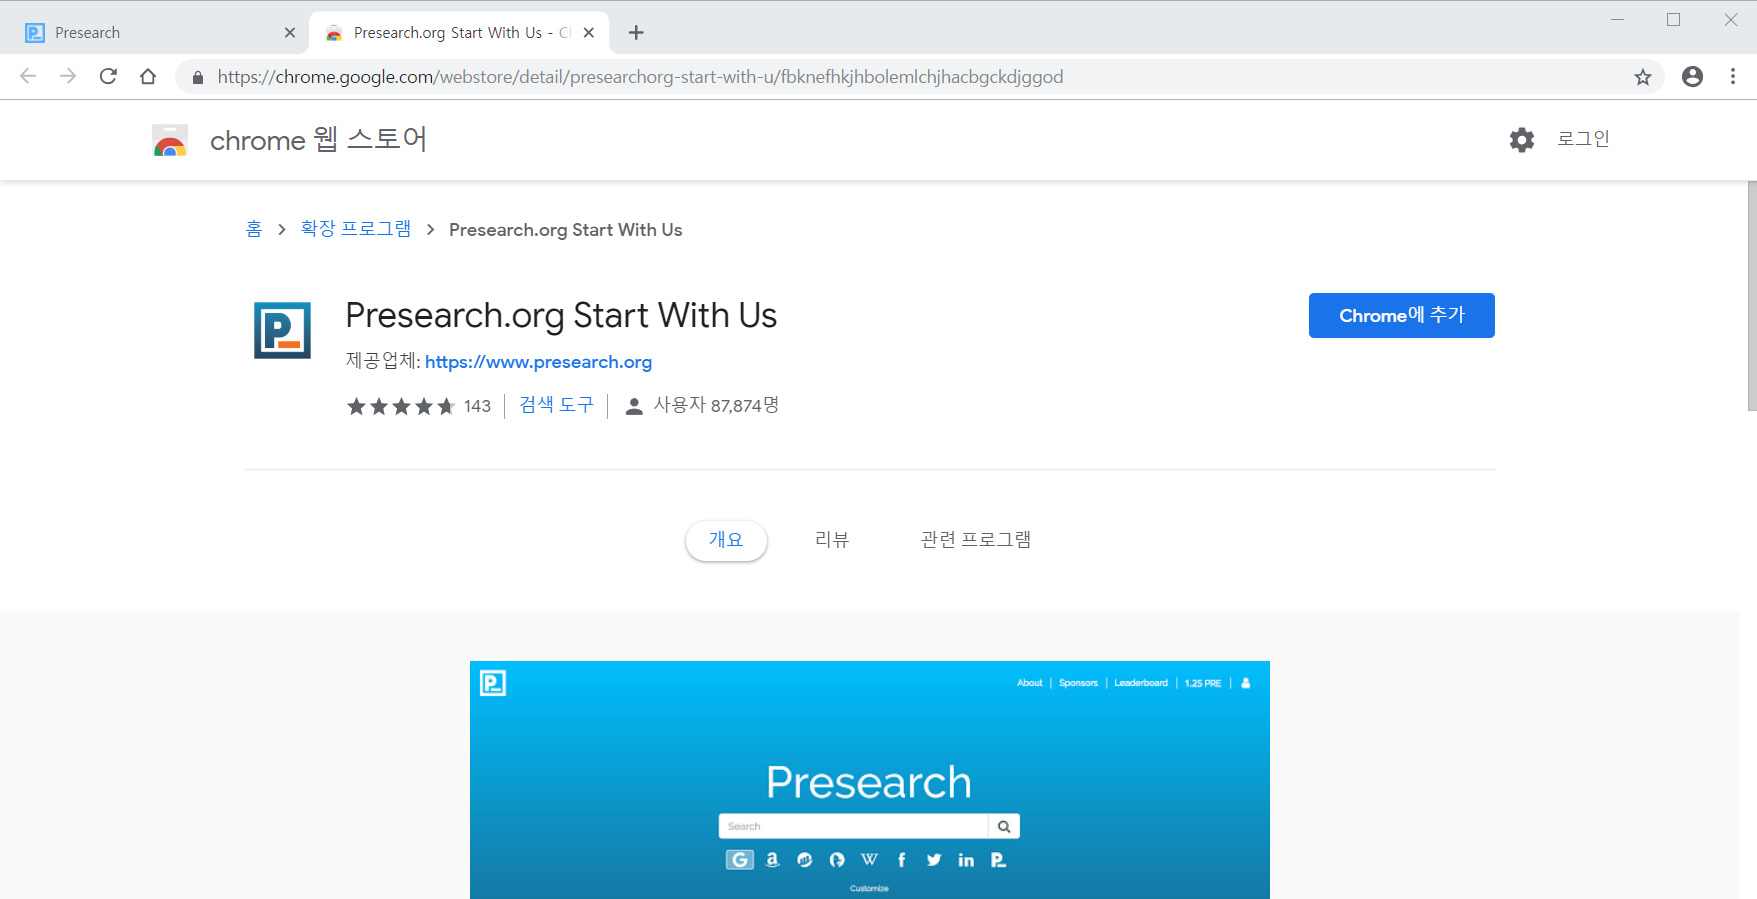
Task: Click About in the preview header
Action: click(1030, 683)
